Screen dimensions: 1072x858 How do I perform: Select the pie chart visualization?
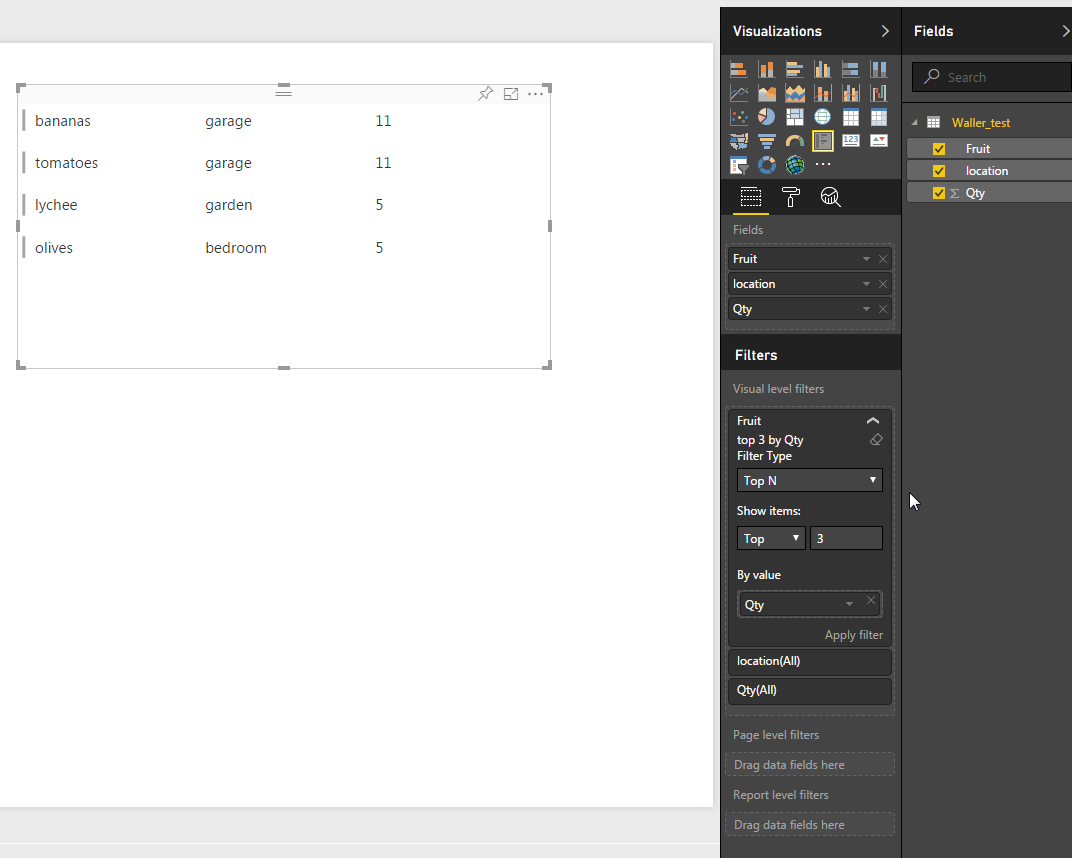pos(767,117)
